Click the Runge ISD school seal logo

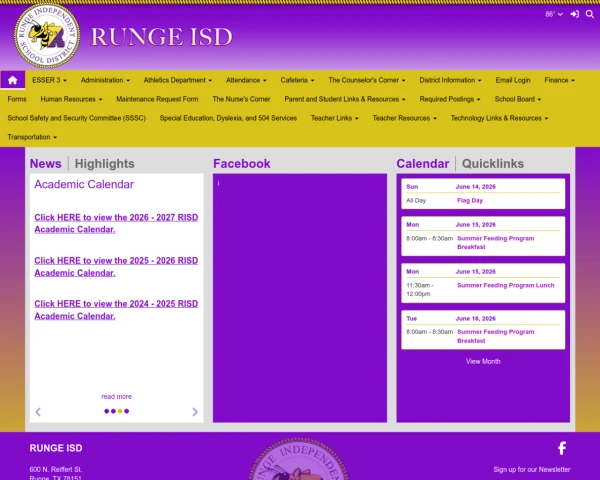47,36
